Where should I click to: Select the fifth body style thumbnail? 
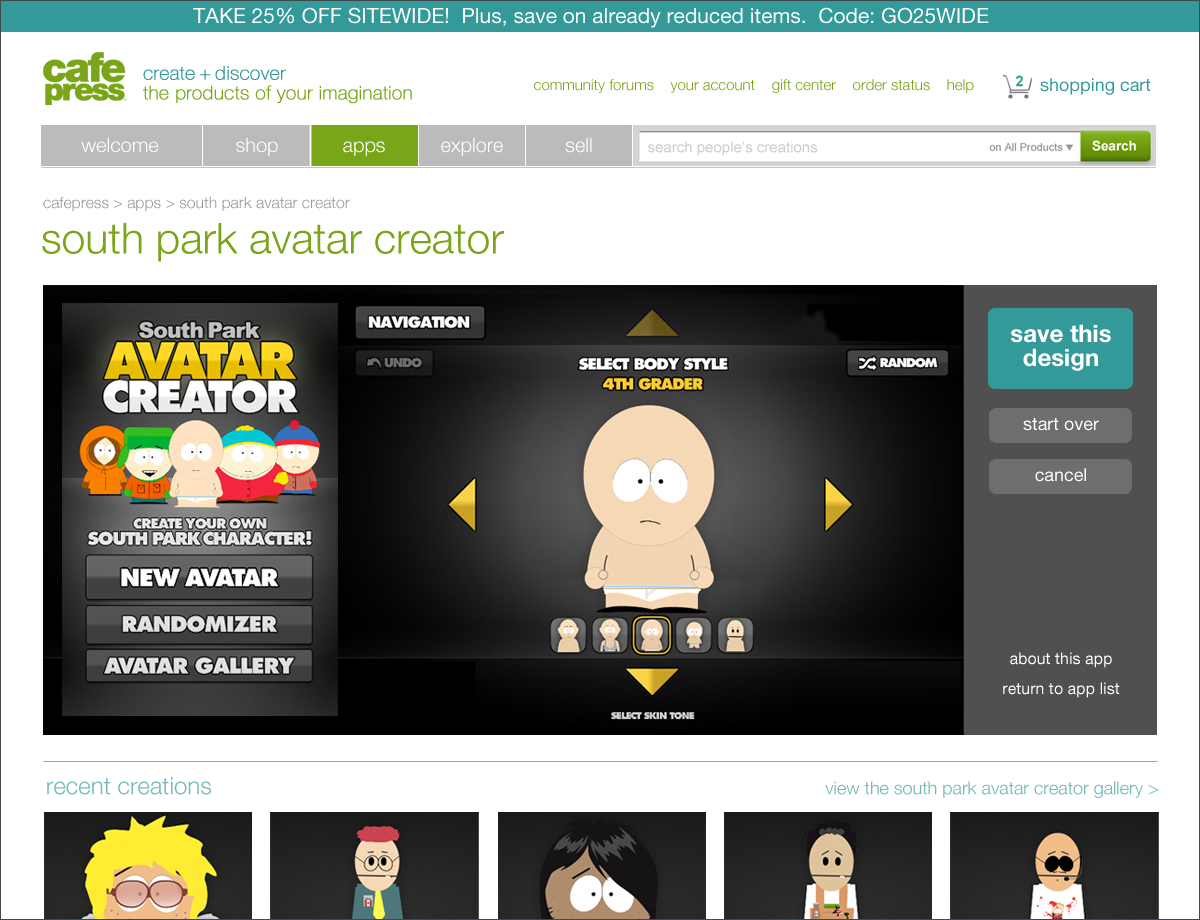pos(735,635)
